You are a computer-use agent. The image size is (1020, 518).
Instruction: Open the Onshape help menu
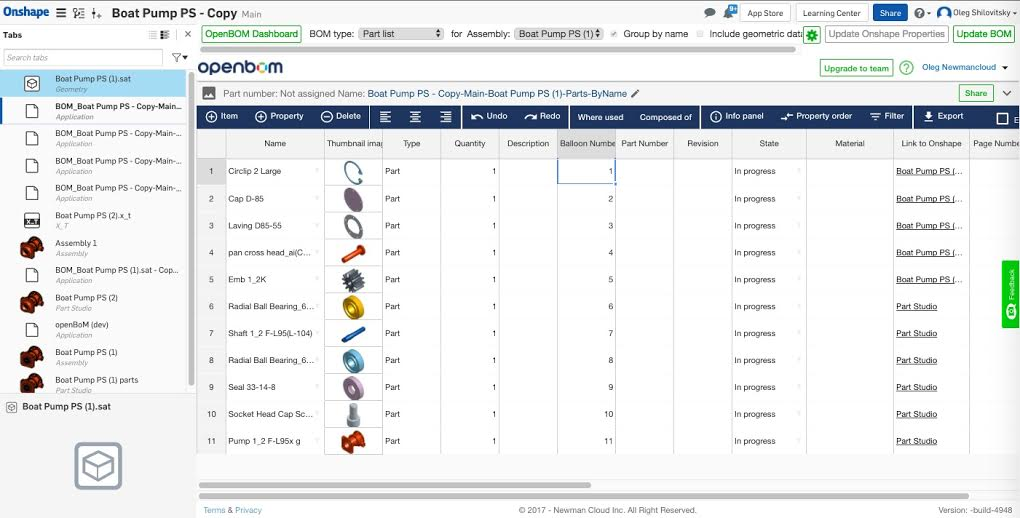pyautogui.click(x=922, y=13)
